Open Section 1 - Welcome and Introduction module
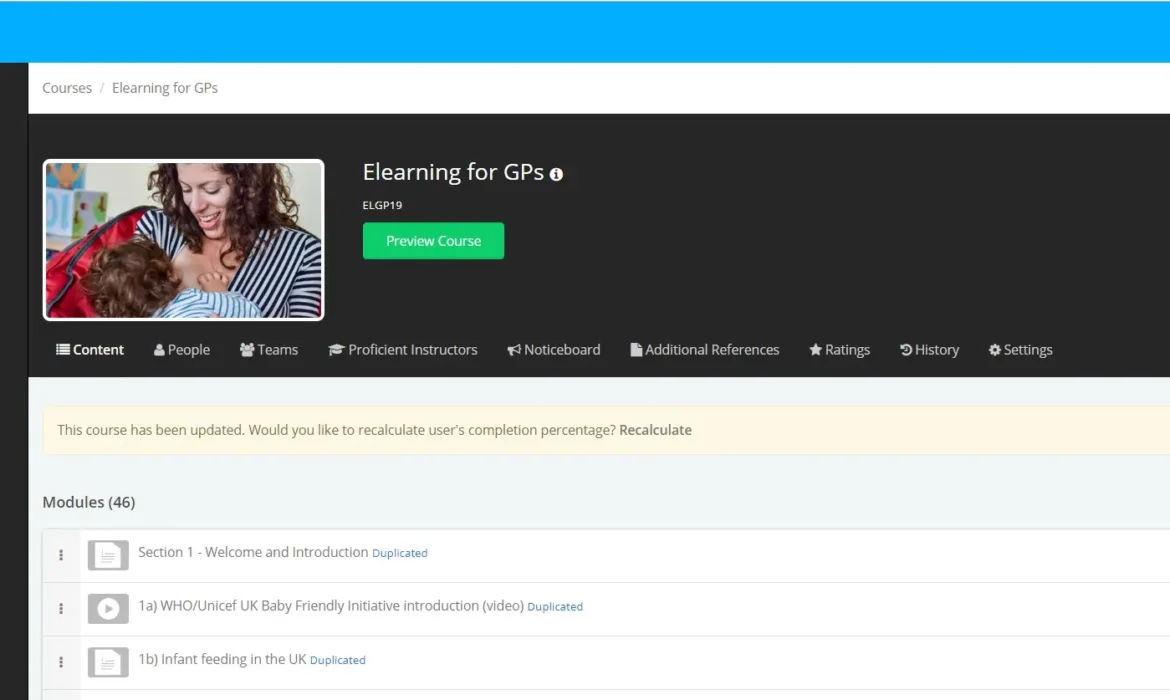This screenshot has width=1170, height=700. (x=253, y=552)
